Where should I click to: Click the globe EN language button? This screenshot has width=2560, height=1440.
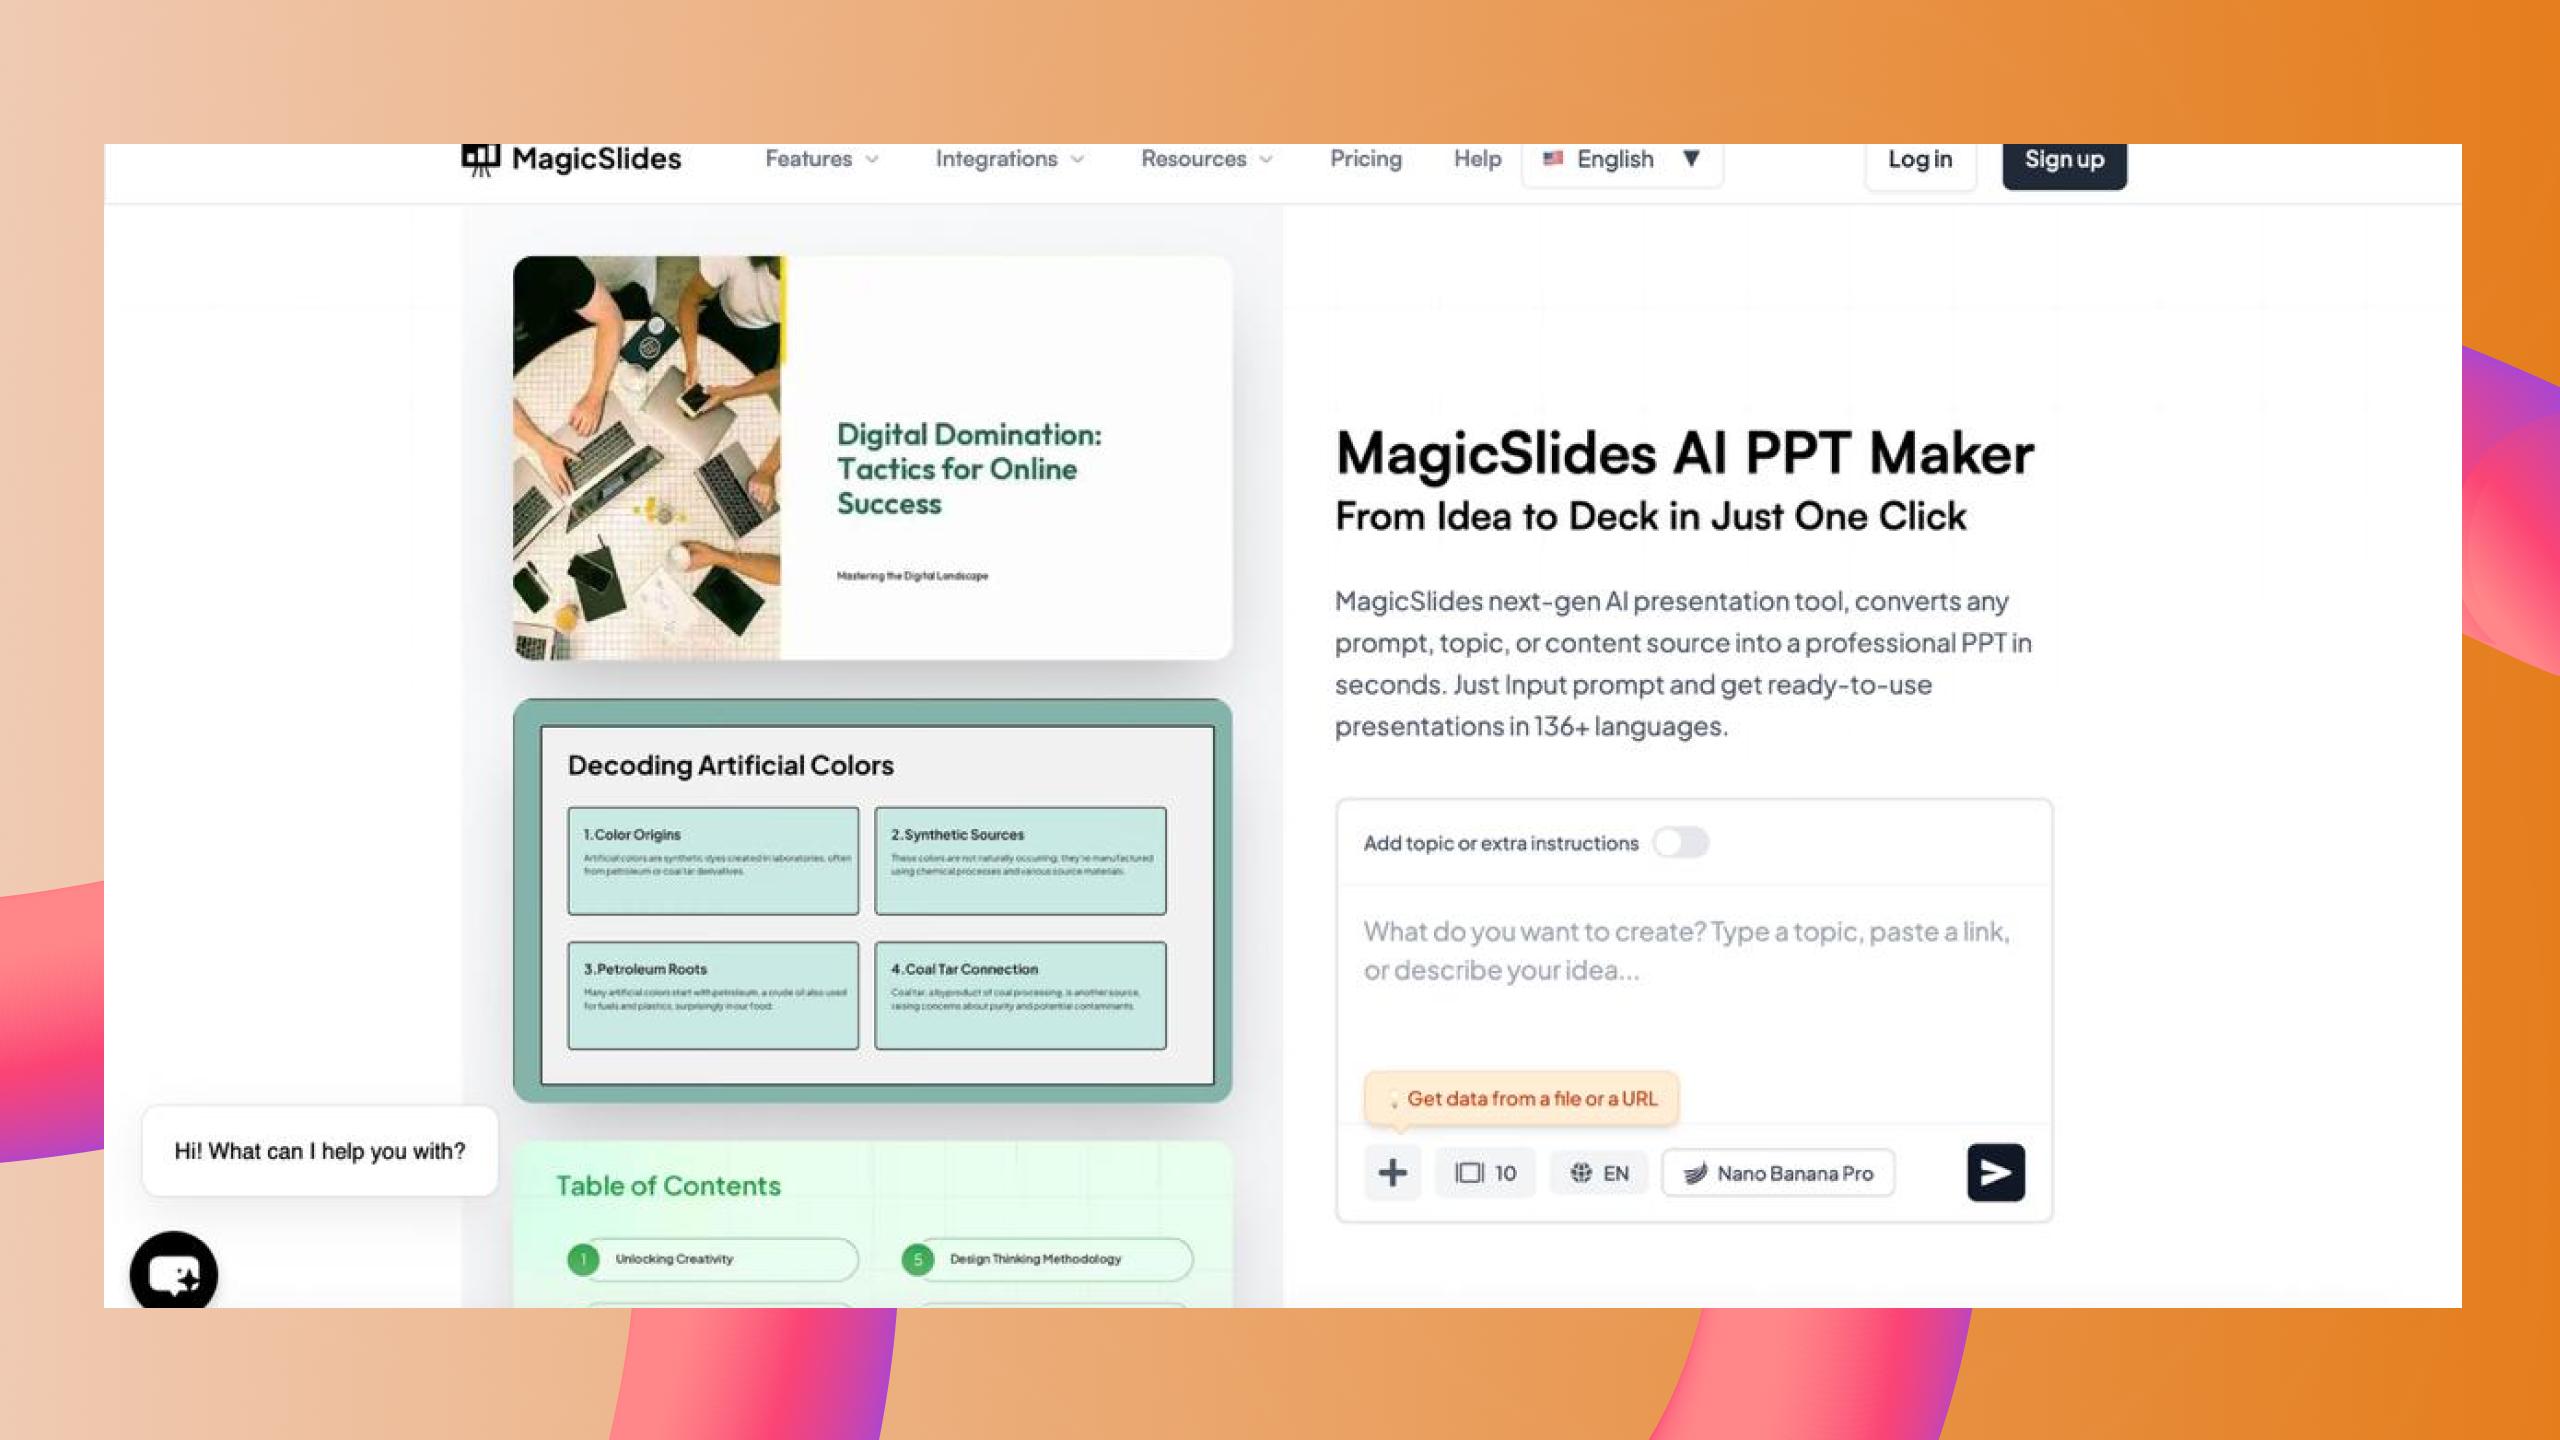1599,1173
